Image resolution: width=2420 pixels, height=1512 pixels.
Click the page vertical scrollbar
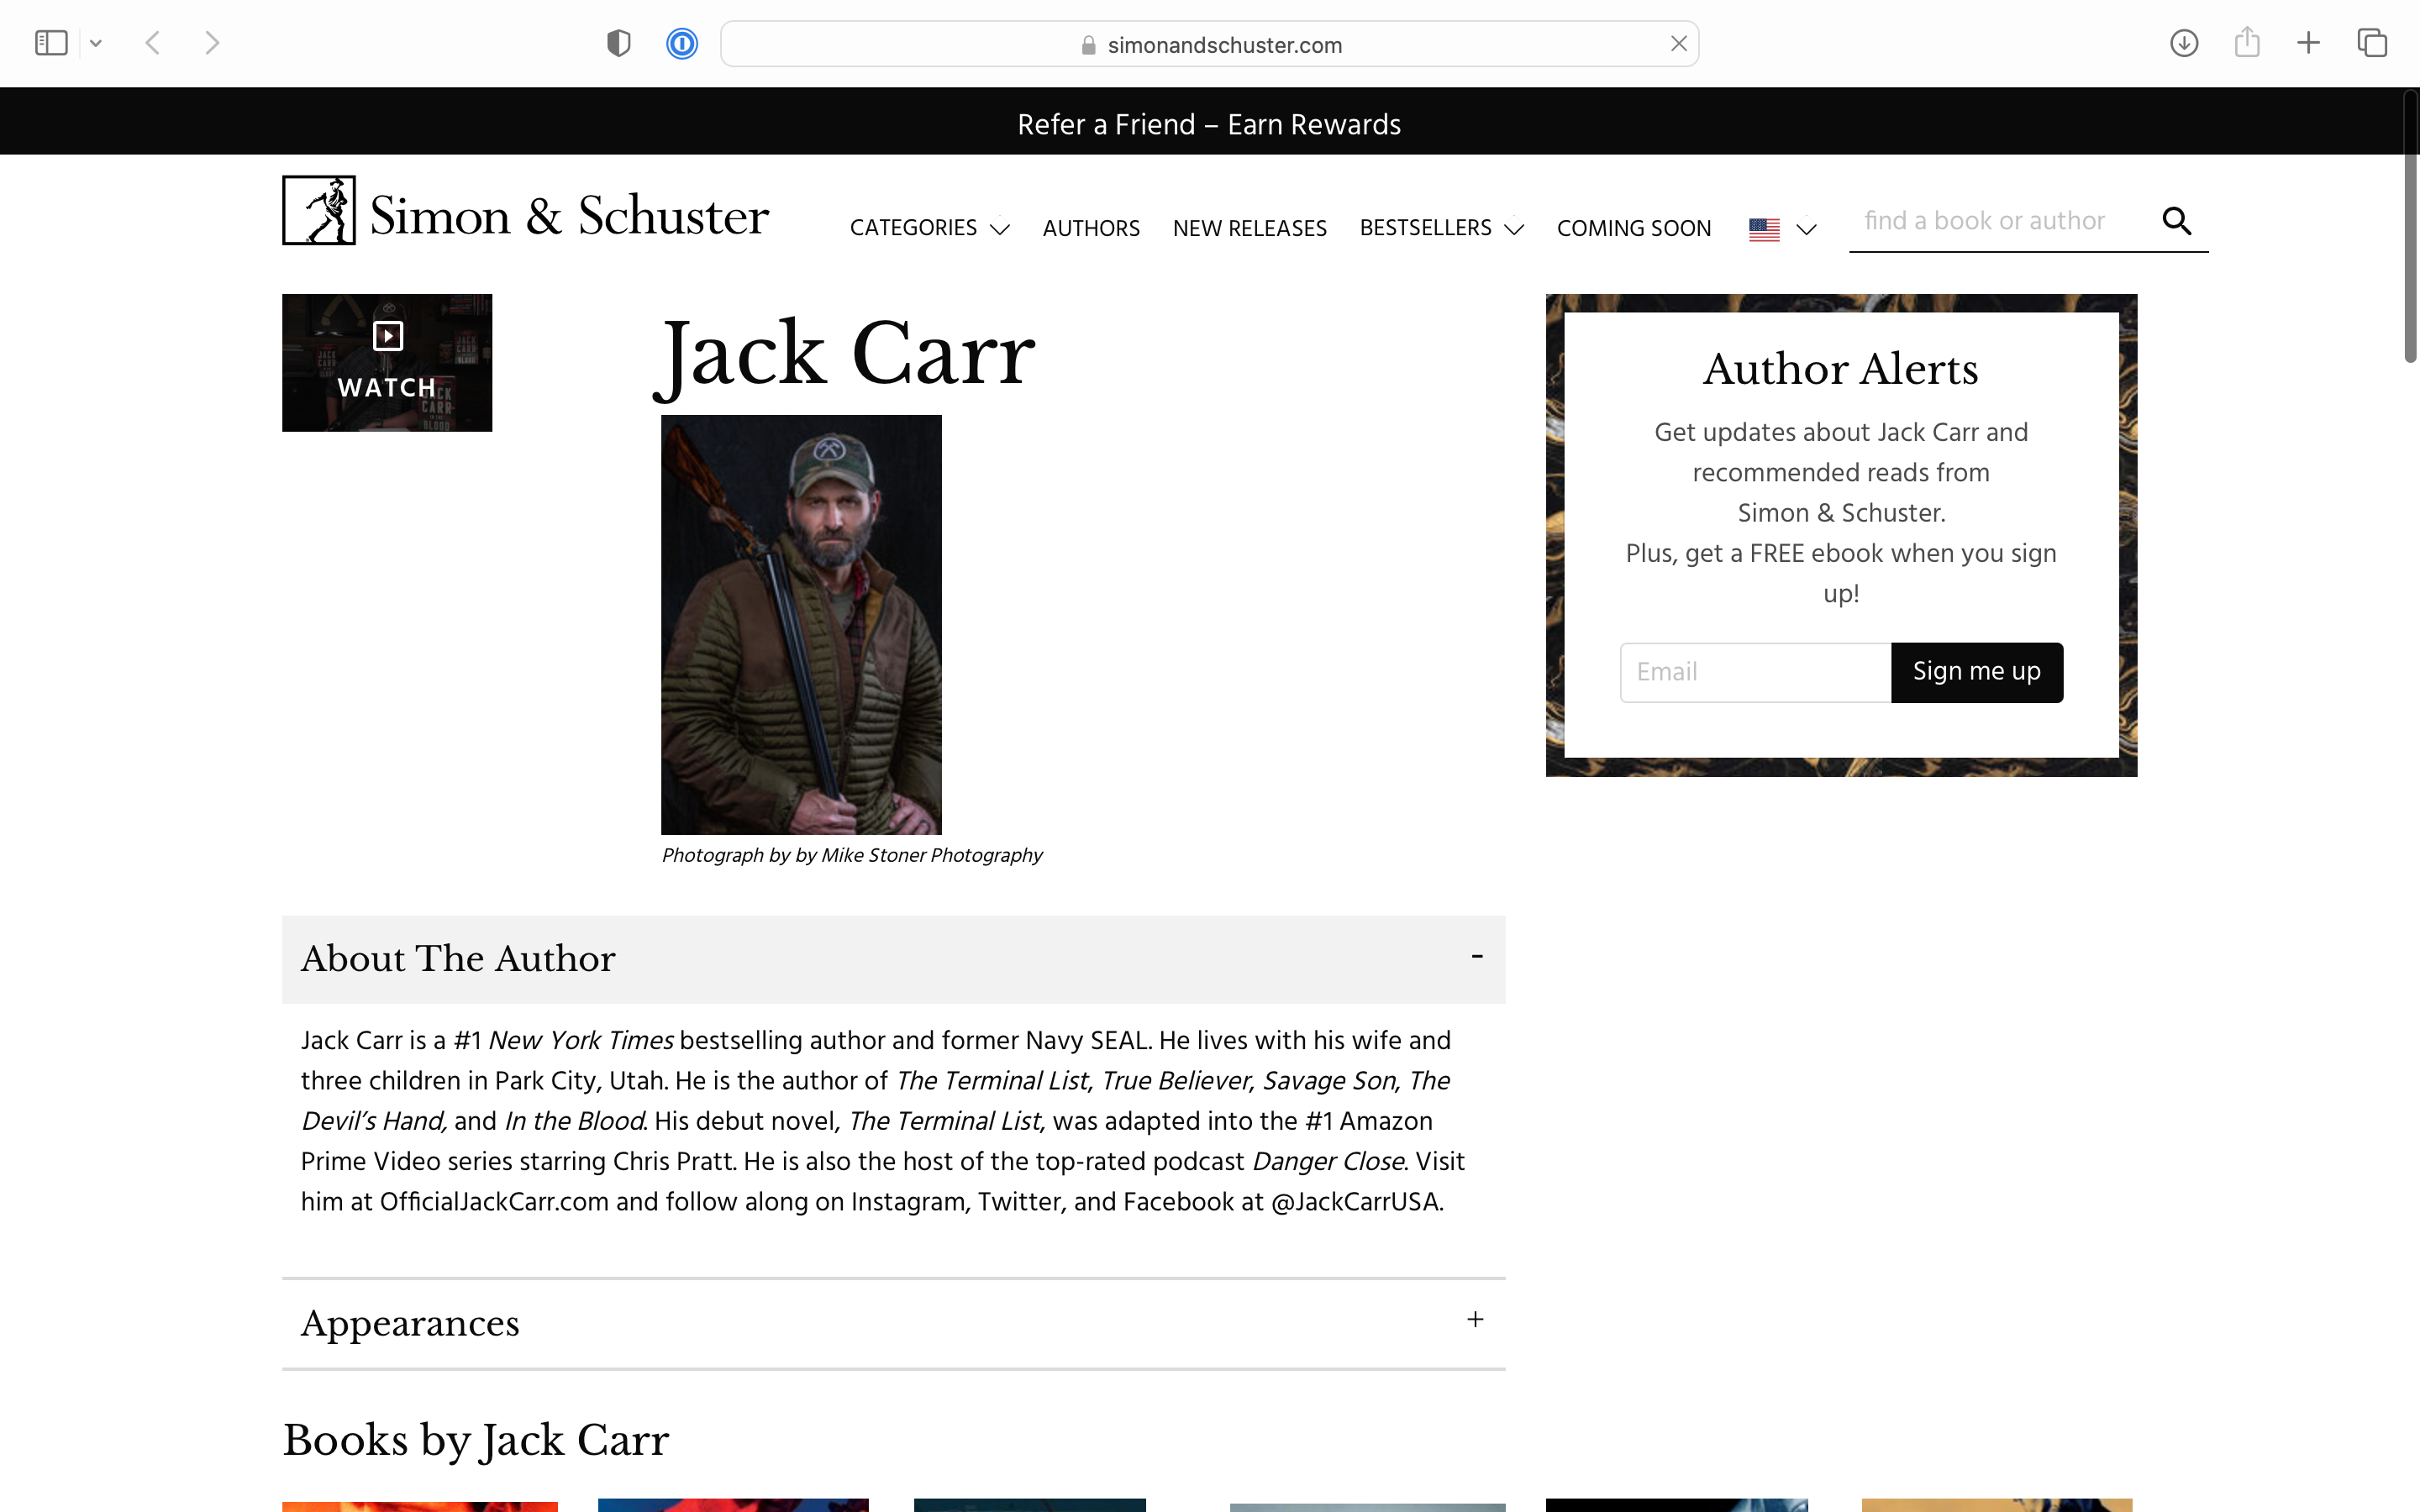(2410, 226)
